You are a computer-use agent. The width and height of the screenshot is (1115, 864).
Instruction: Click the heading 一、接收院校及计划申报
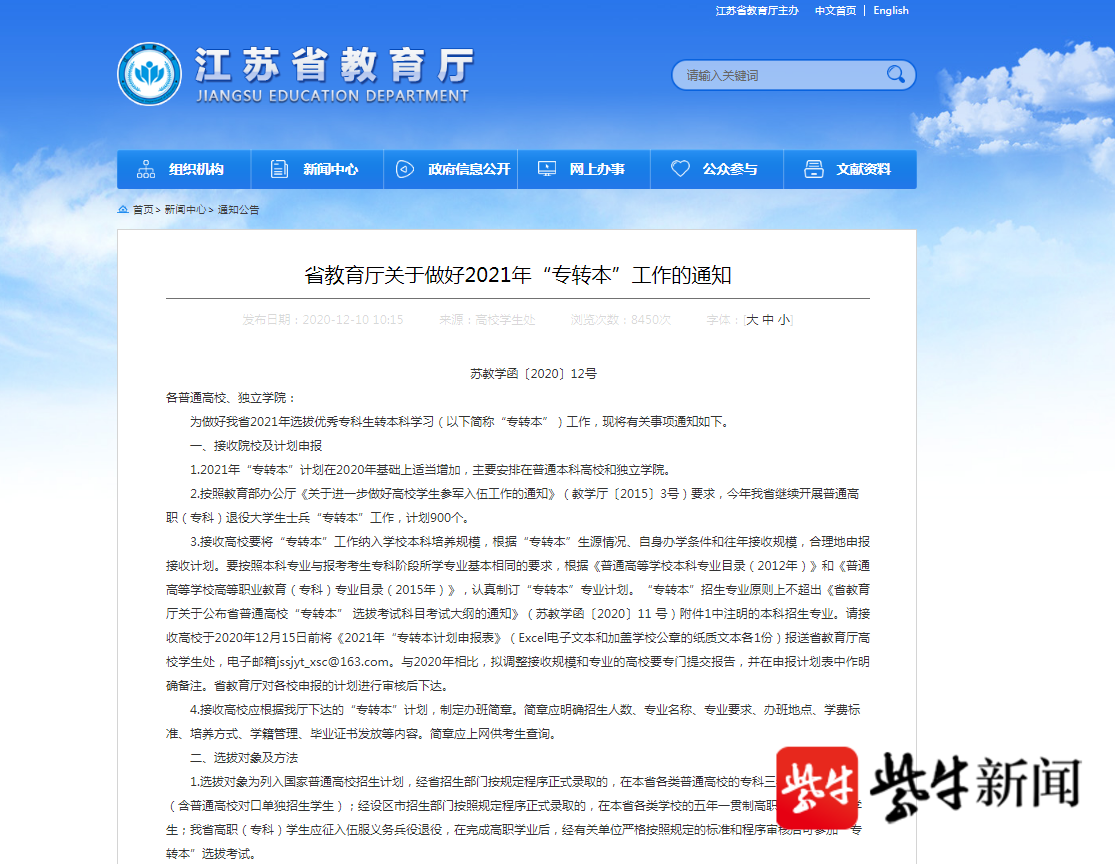pyautogui.click(x=256, y=446)
